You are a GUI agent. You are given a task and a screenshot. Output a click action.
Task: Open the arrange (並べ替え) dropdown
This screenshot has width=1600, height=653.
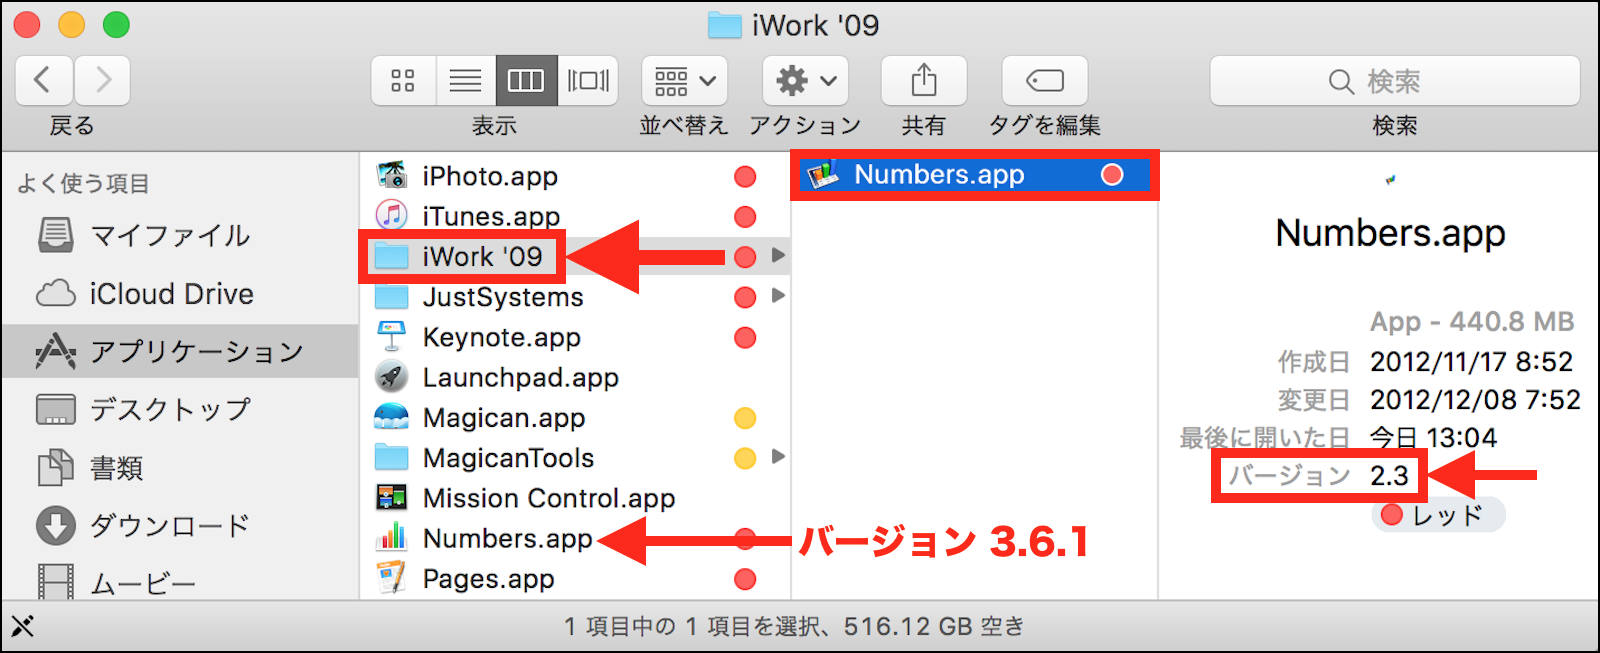click(x=684, y=80)
